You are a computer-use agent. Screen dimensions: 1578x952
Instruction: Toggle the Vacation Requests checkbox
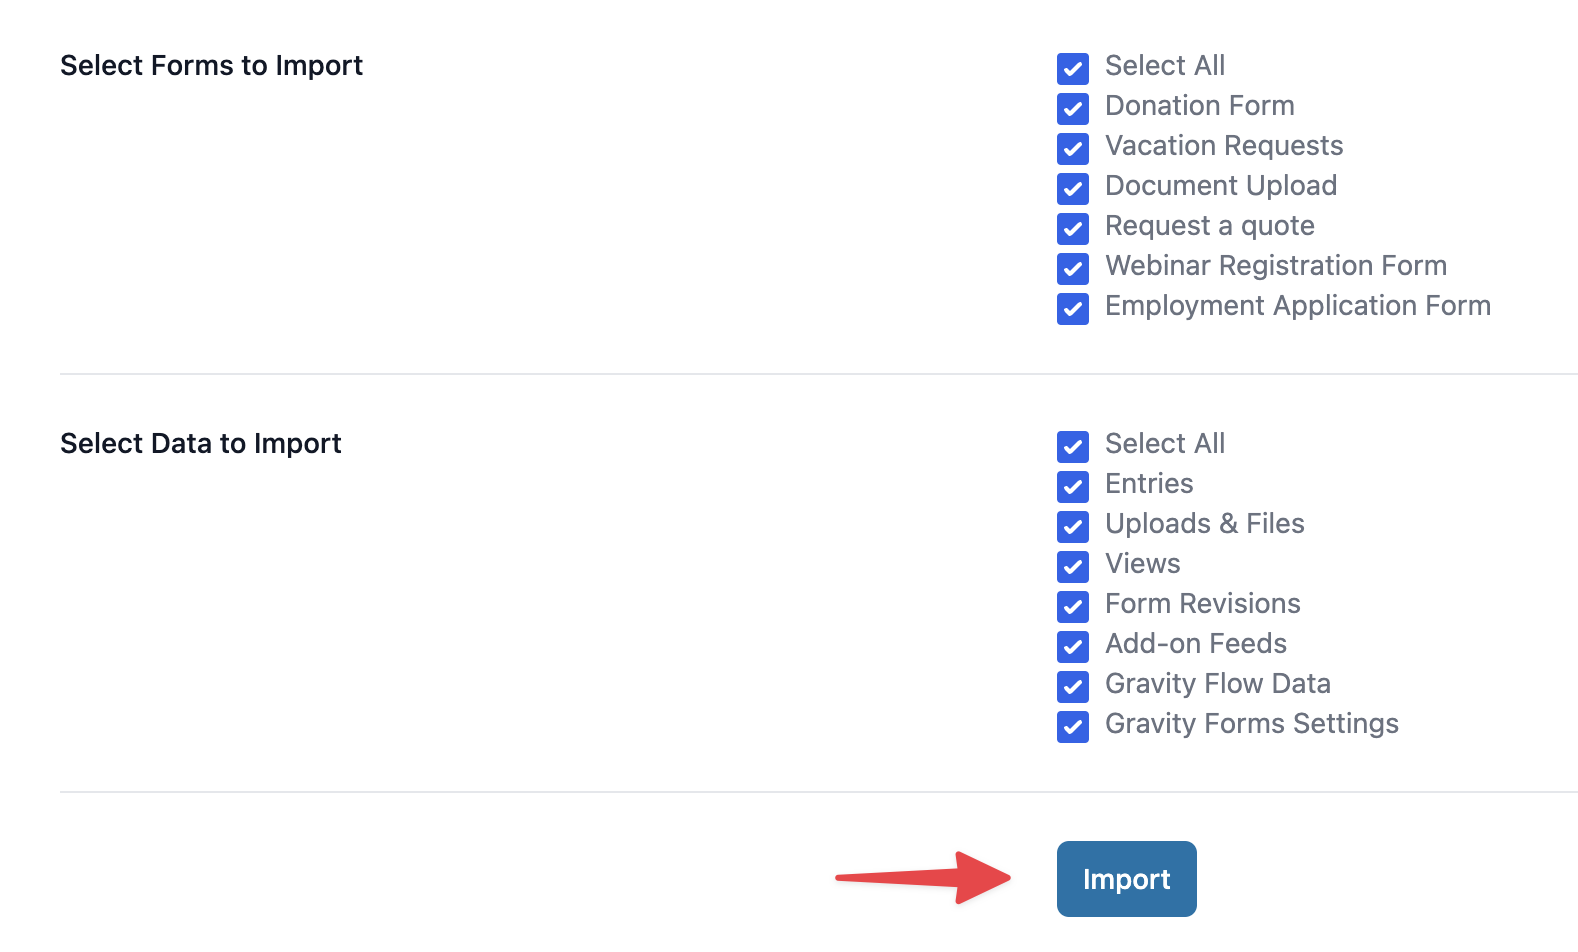click(x=1073, y=149)
